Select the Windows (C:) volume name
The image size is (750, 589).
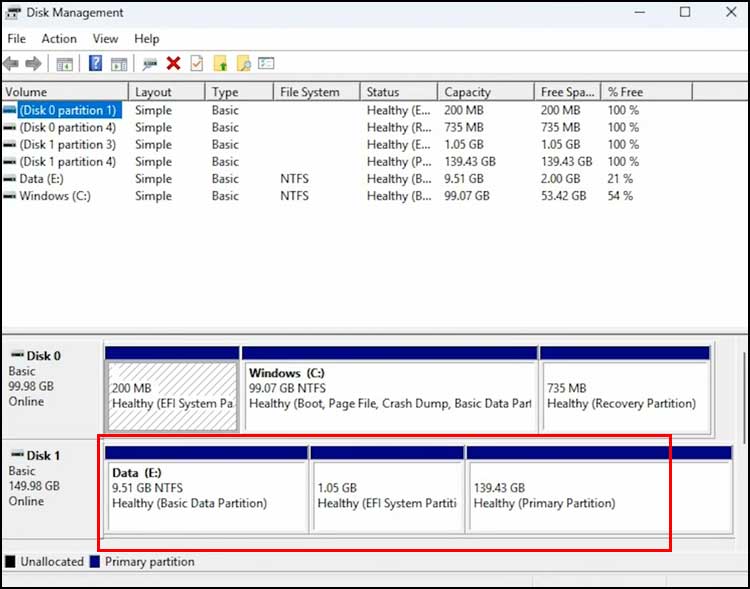click(x=55, y=196)
